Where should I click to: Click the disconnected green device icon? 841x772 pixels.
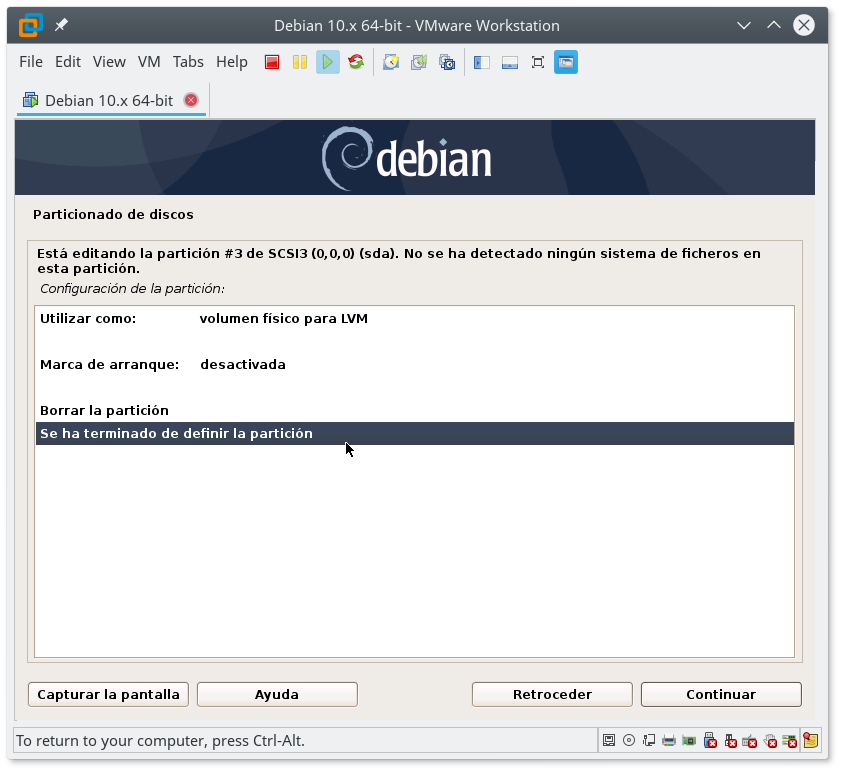pyautogui.click(x=790, y=741)
